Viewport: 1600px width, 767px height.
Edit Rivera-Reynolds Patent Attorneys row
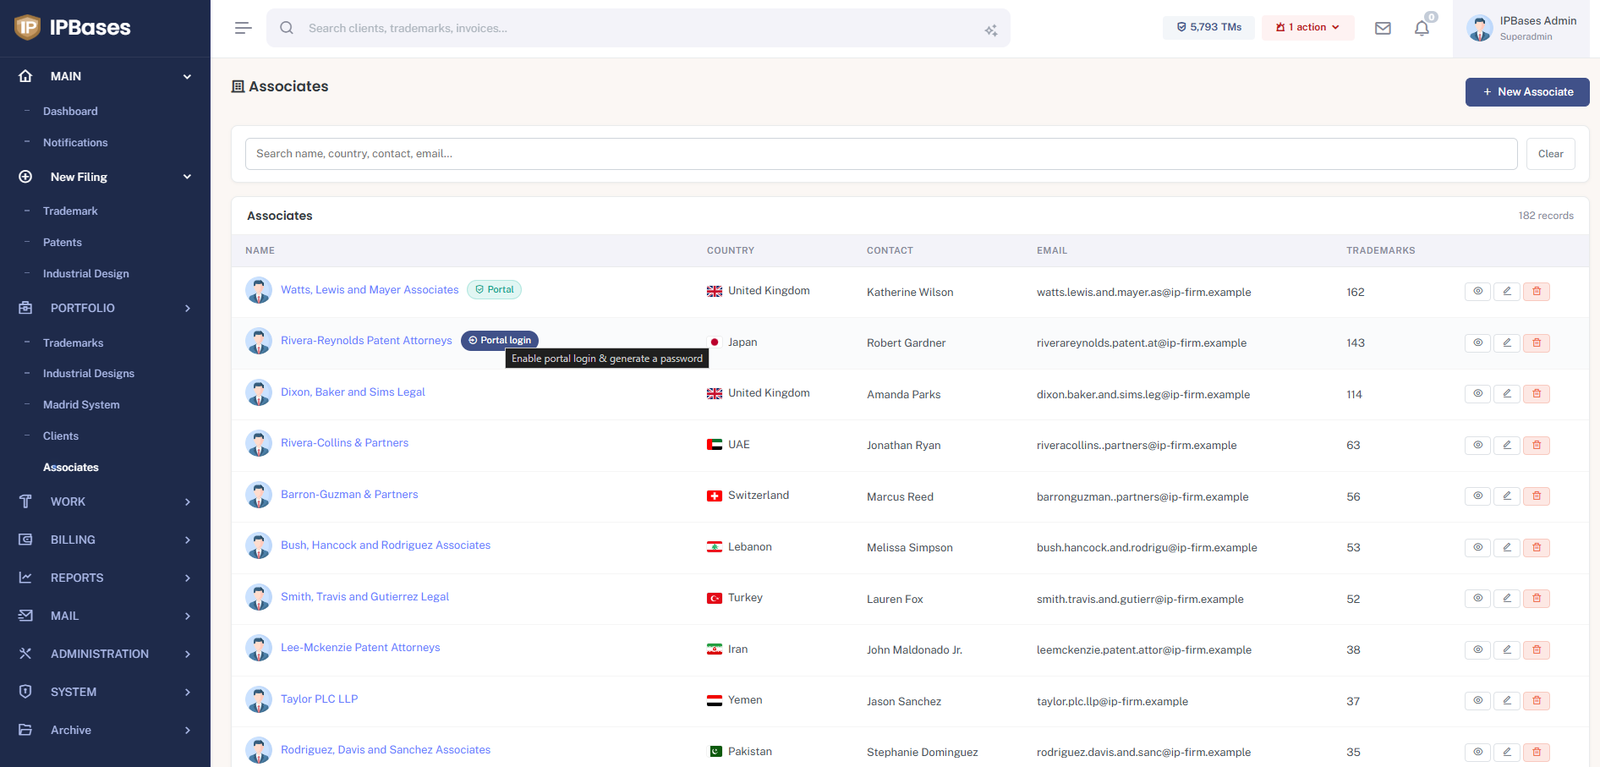pyautogui.click(x=1507, y=343)
